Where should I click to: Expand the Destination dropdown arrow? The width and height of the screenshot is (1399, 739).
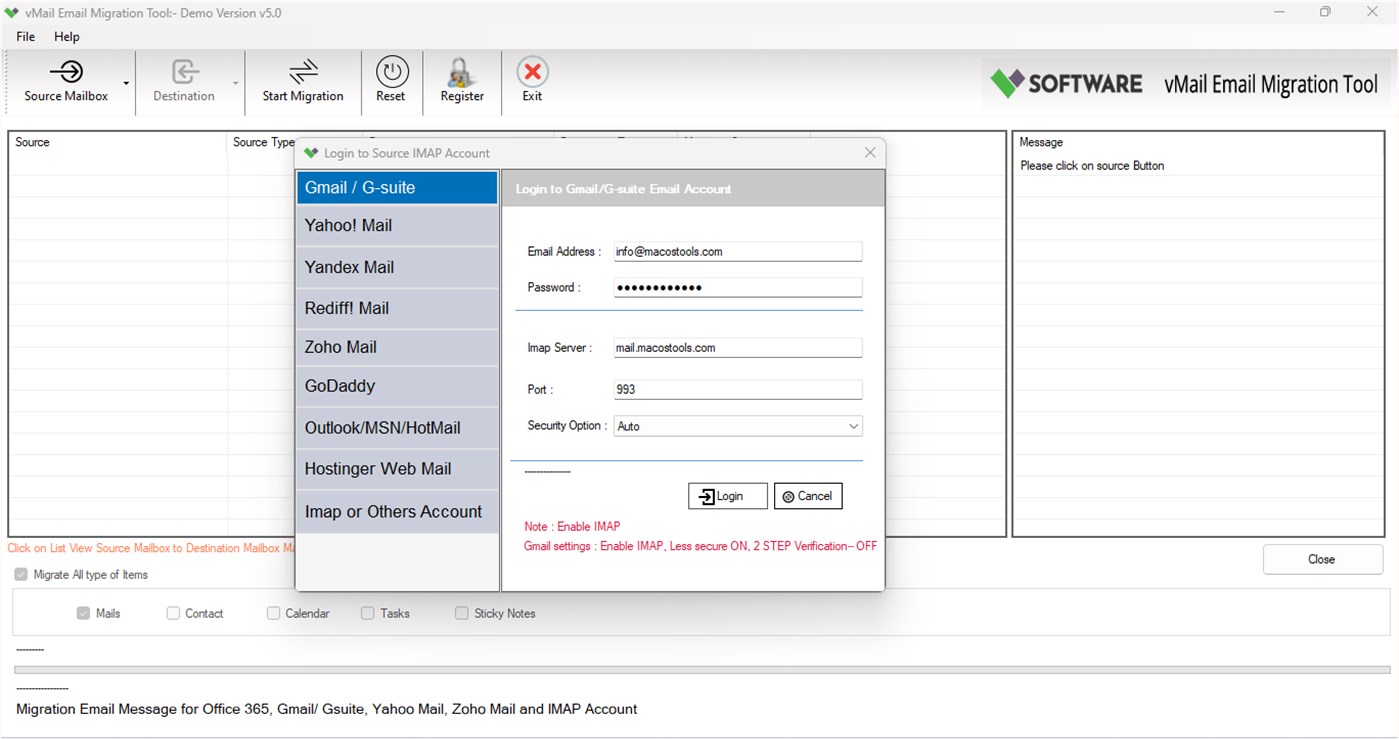pos(236,85)
